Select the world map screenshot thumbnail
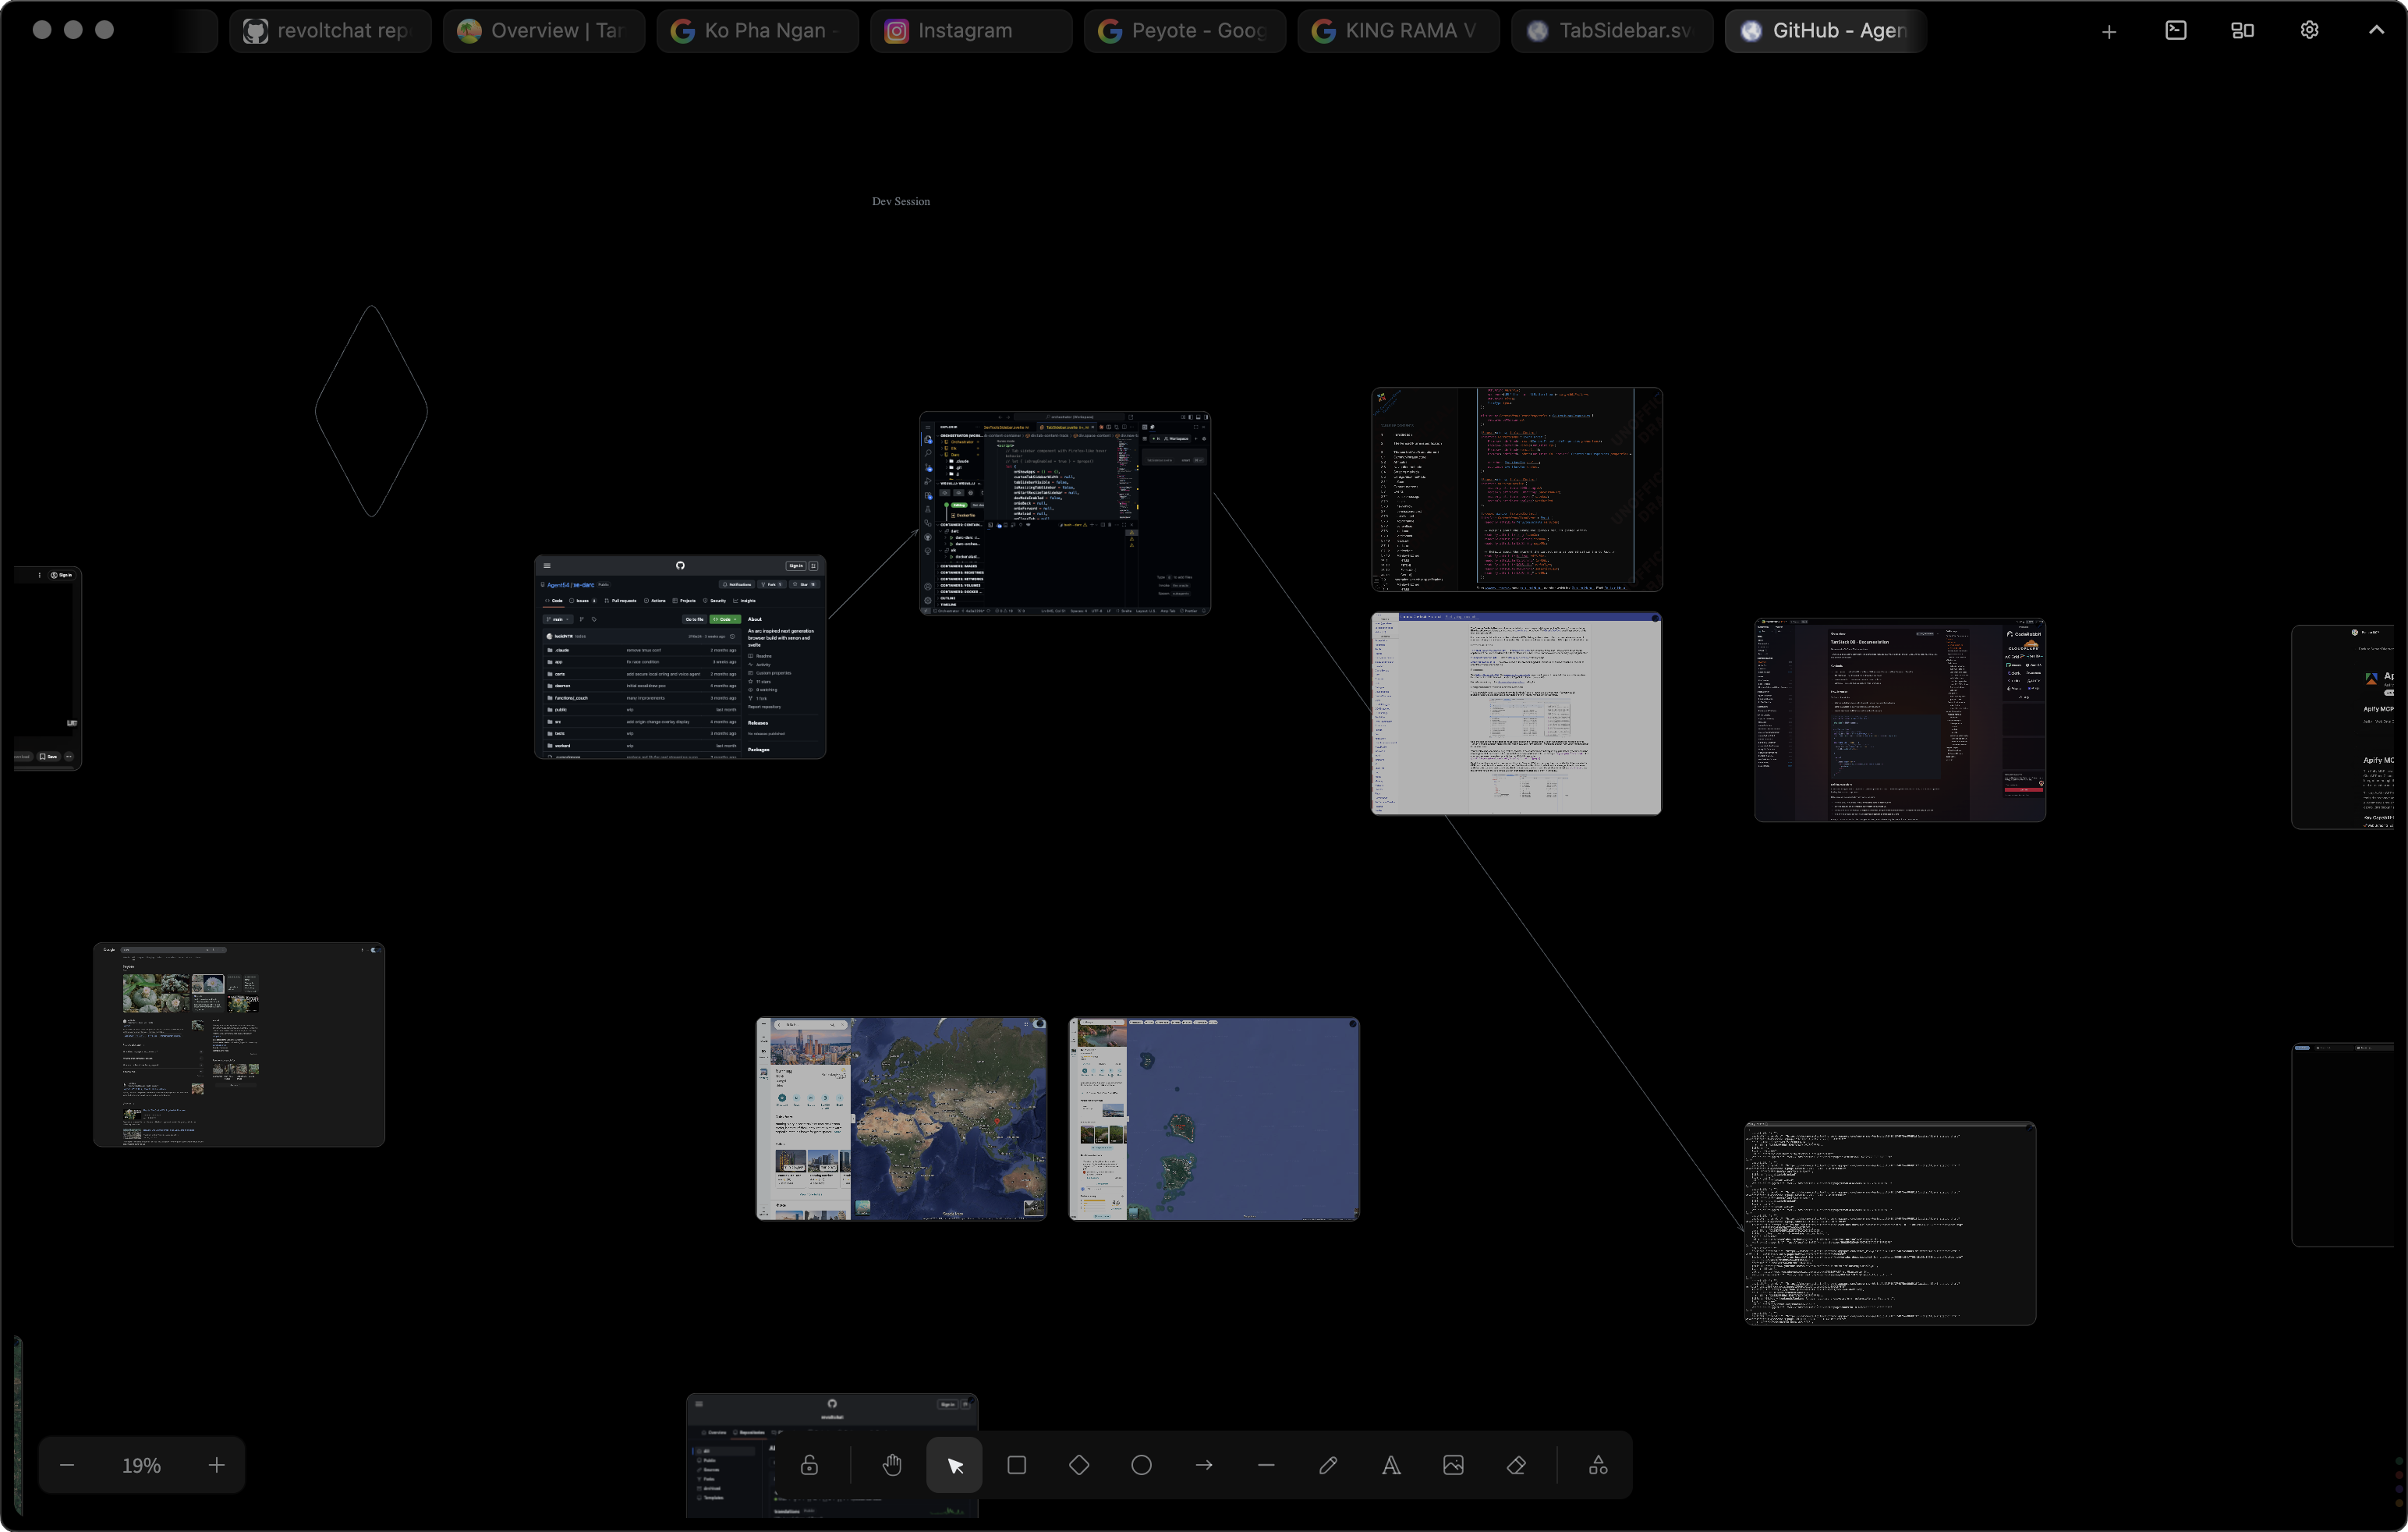Screen dimensions: 2408x1532 899,1119
